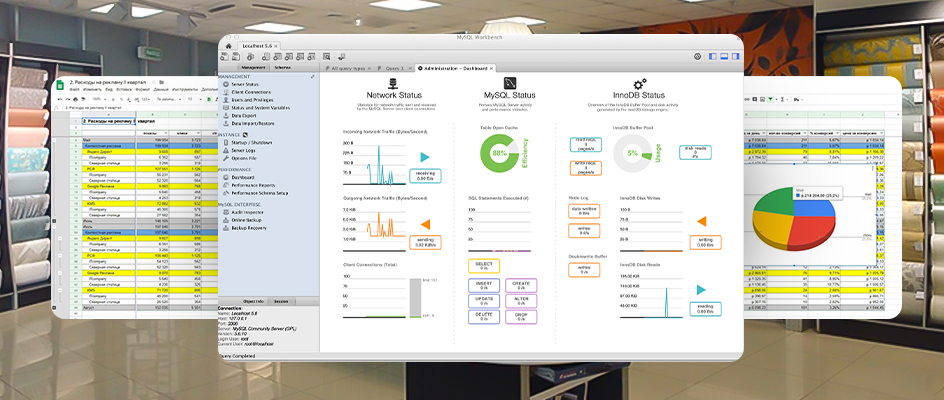Click the home icon in MySQL Workbench
944x400 pixels.
coord(228,46)
